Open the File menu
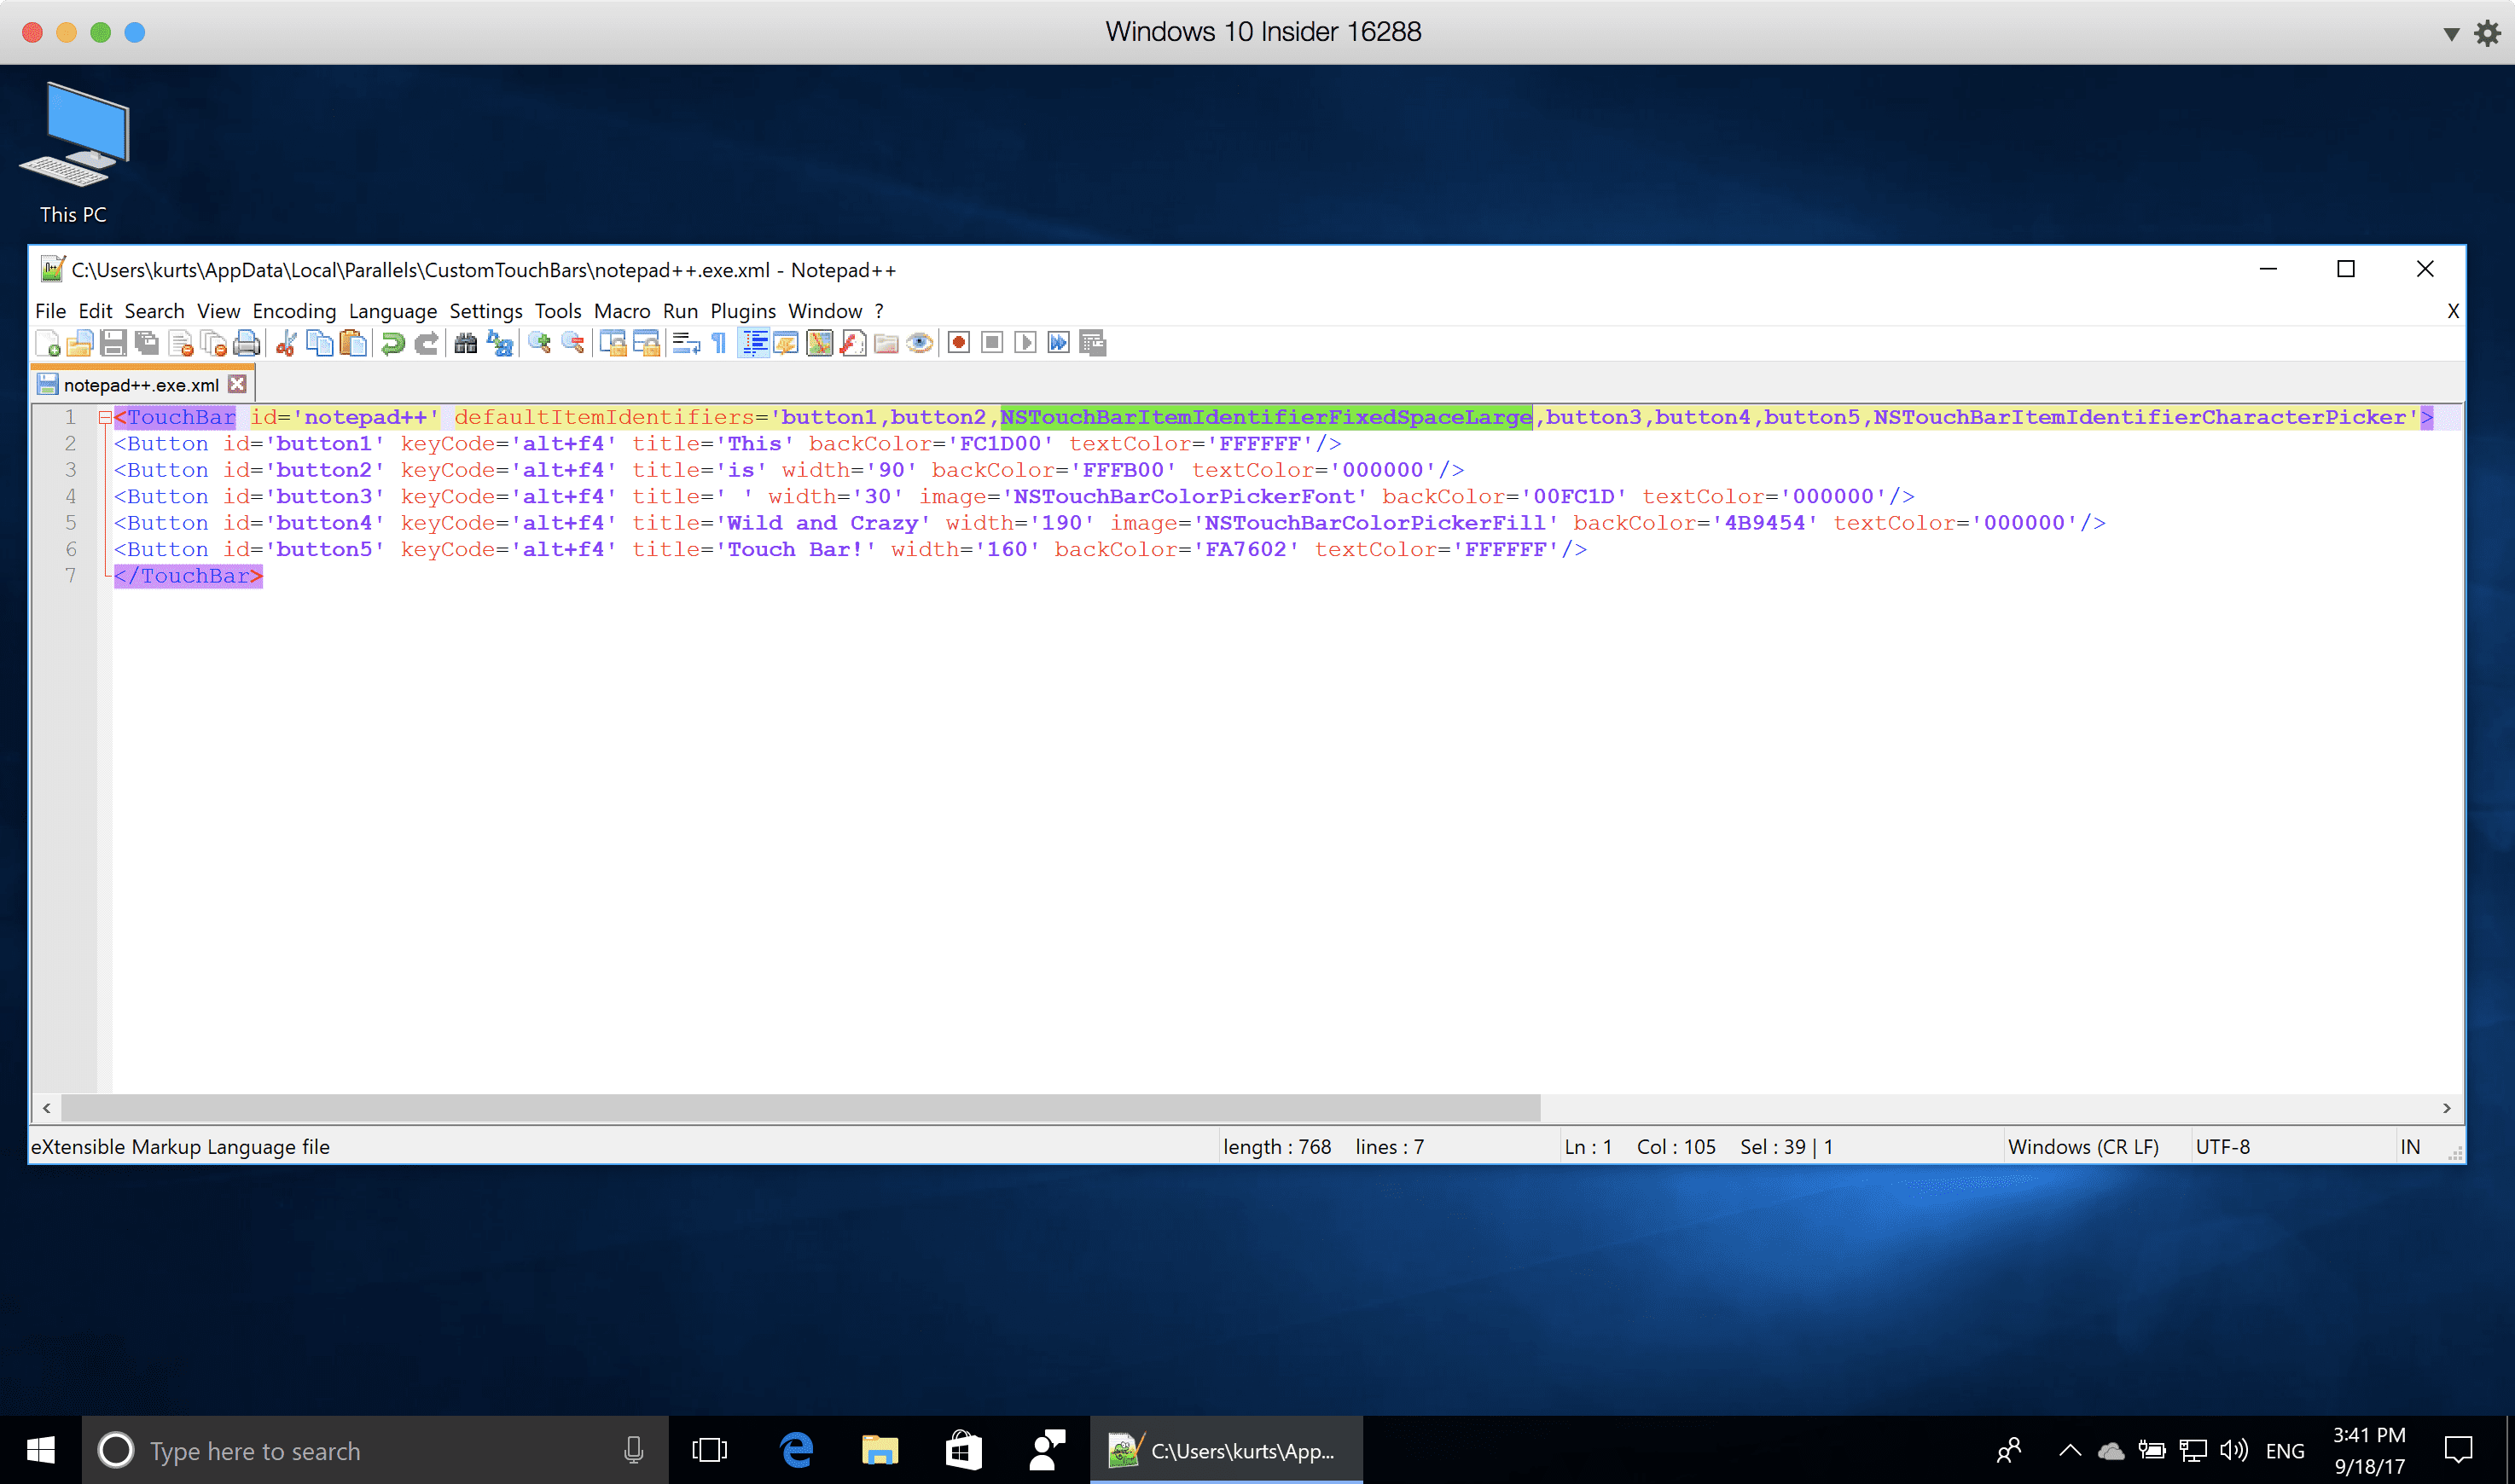 click(x=50, y=311)
